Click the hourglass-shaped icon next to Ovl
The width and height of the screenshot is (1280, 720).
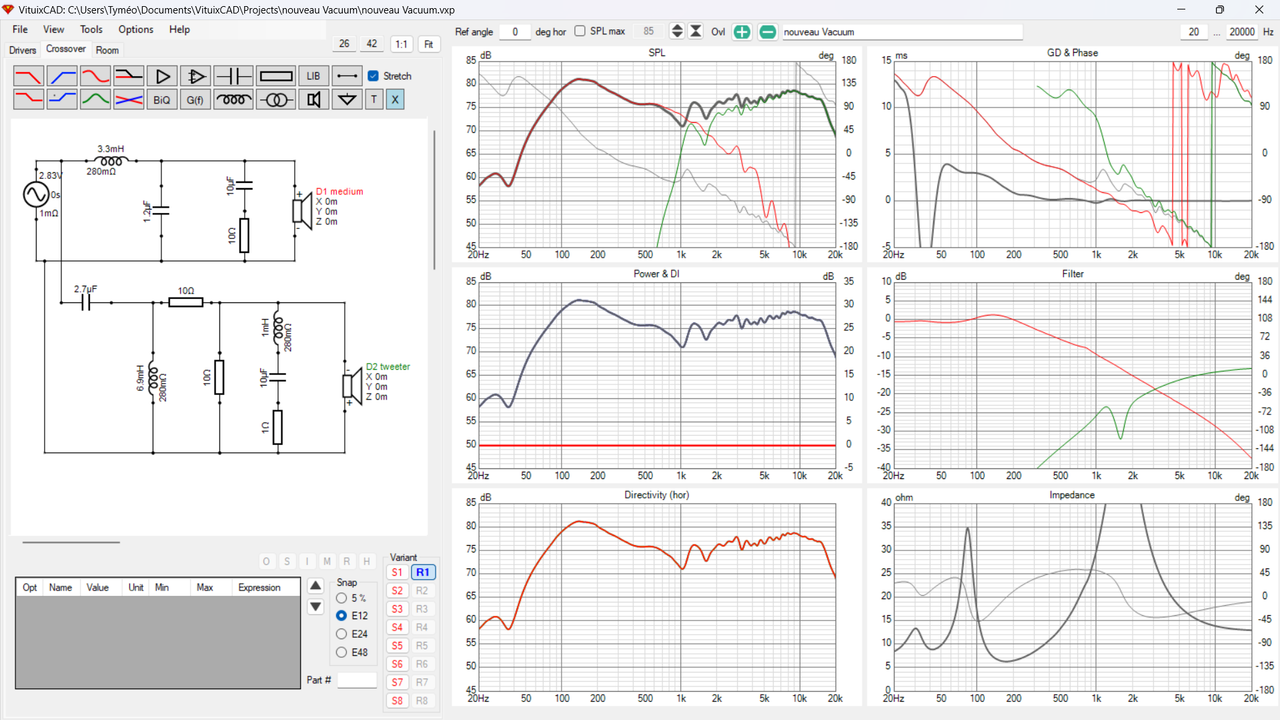tap(696, 32)
